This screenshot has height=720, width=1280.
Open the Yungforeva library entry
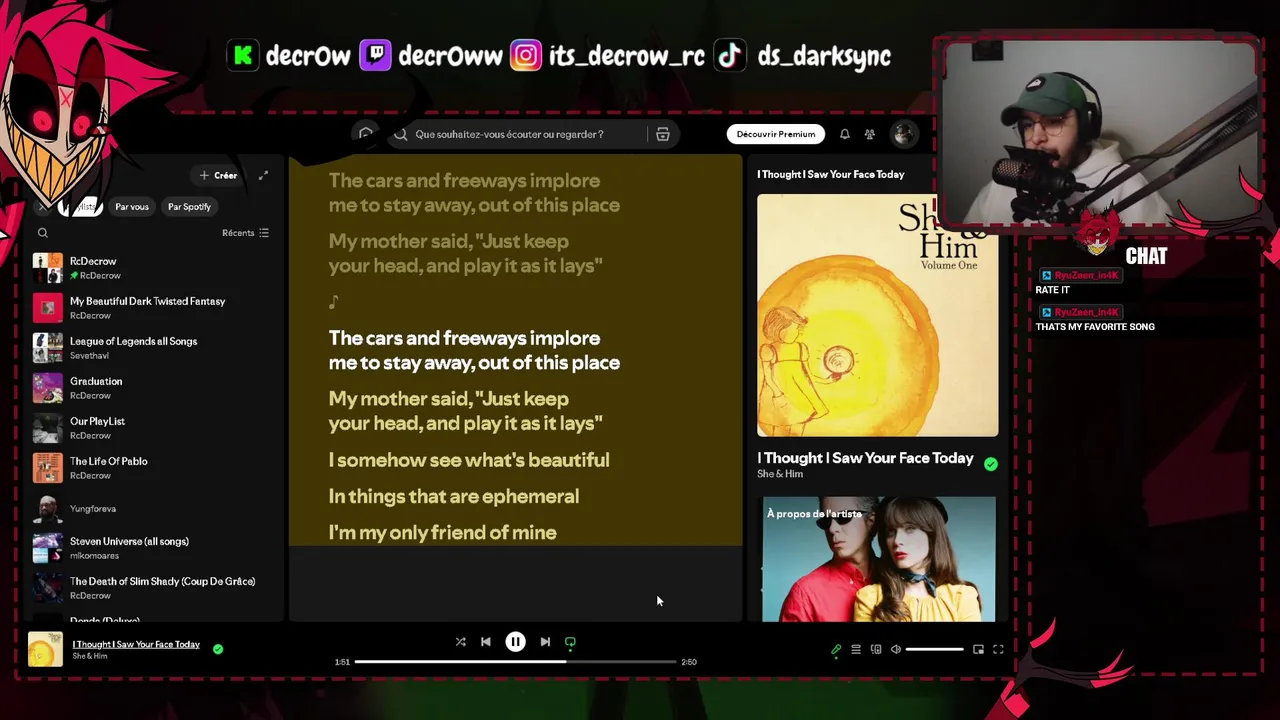tap(155, 508)
